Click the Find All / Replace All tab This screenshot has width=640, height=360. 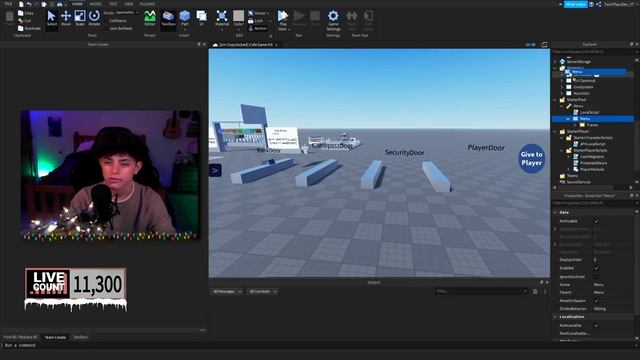(20, 337)
